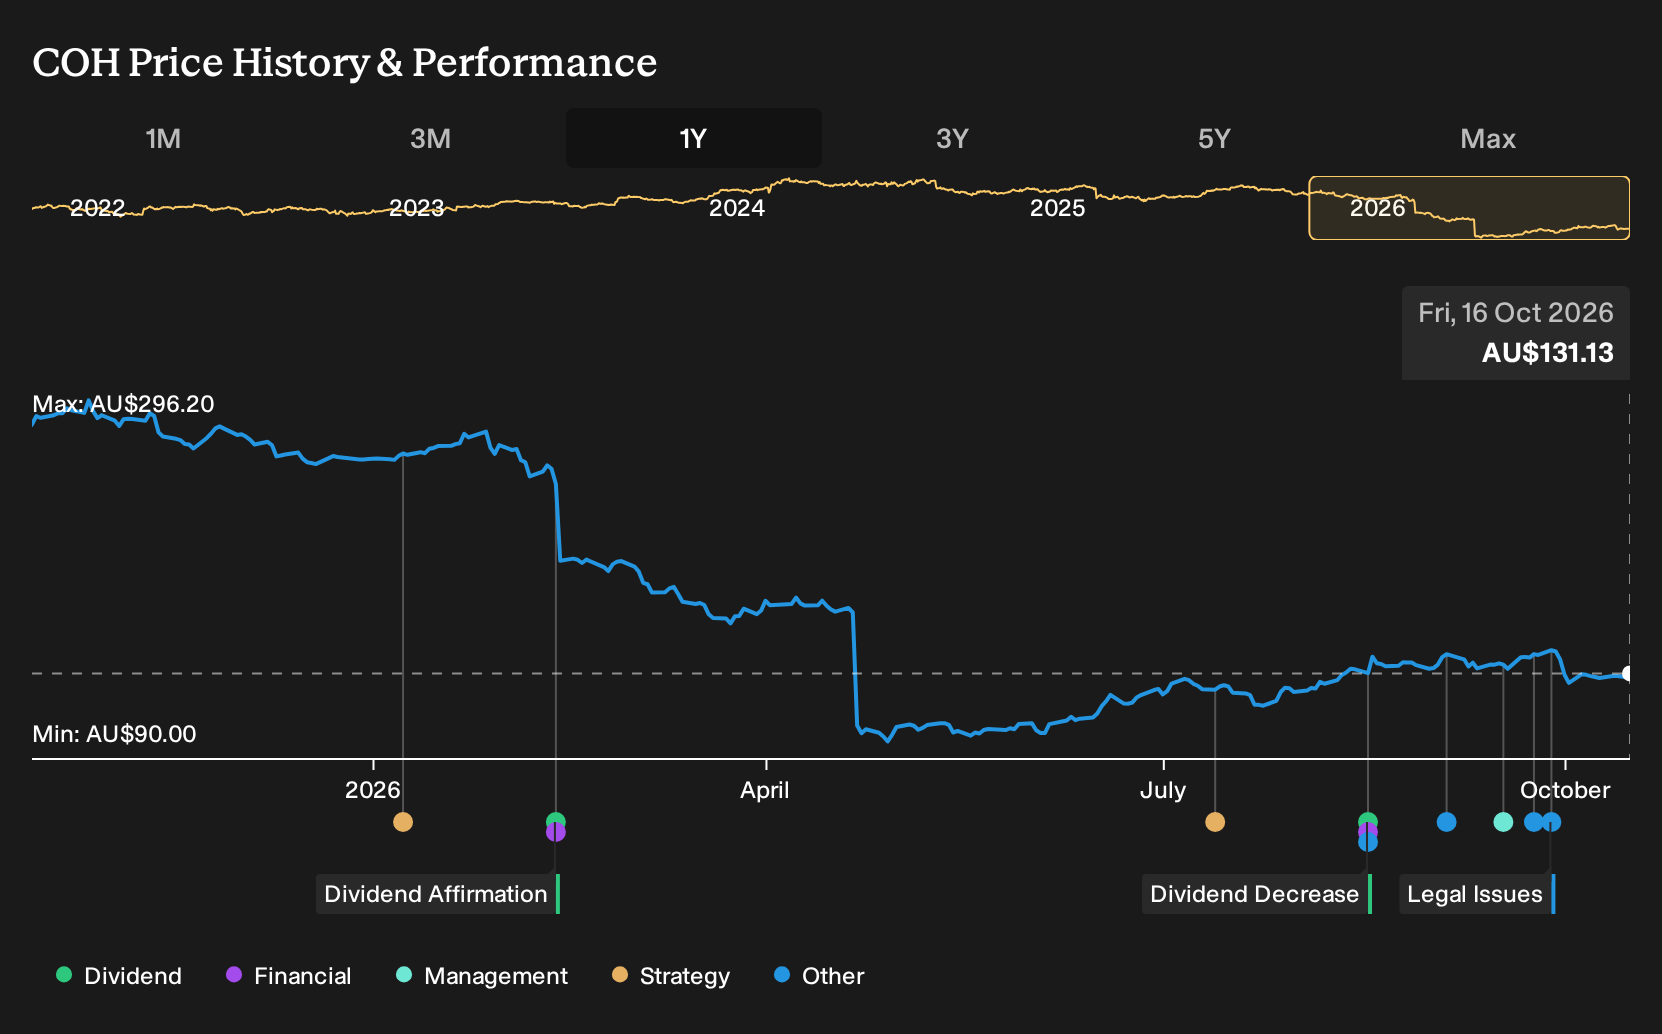The height and width of the screenshot is (1034, 1662).
Task: Toggle the Management legend filter
Action: (482, 976)
